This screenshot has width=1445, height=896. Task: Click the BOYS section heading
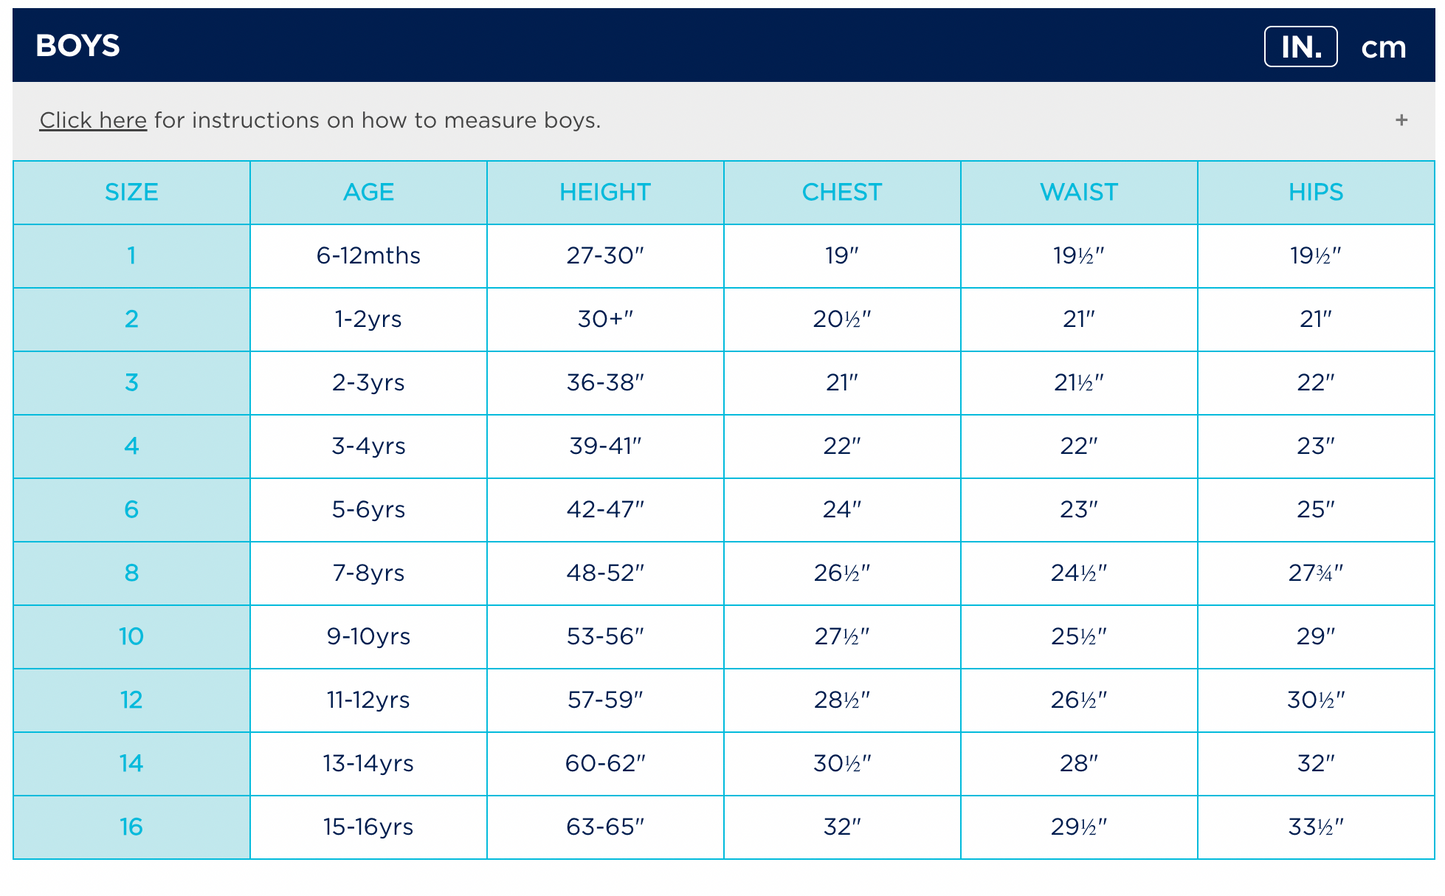click(x=78, y=46)
